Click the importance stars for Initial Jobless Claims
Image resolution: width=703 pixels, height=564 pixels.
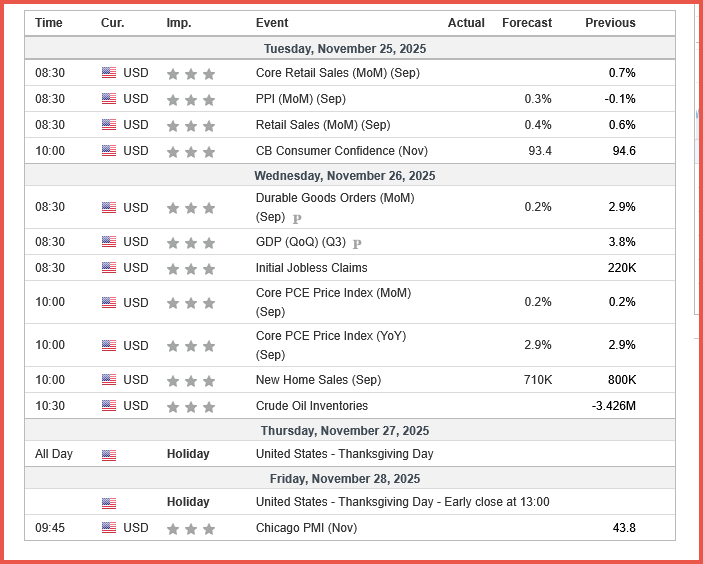click(x=190, y=269)
